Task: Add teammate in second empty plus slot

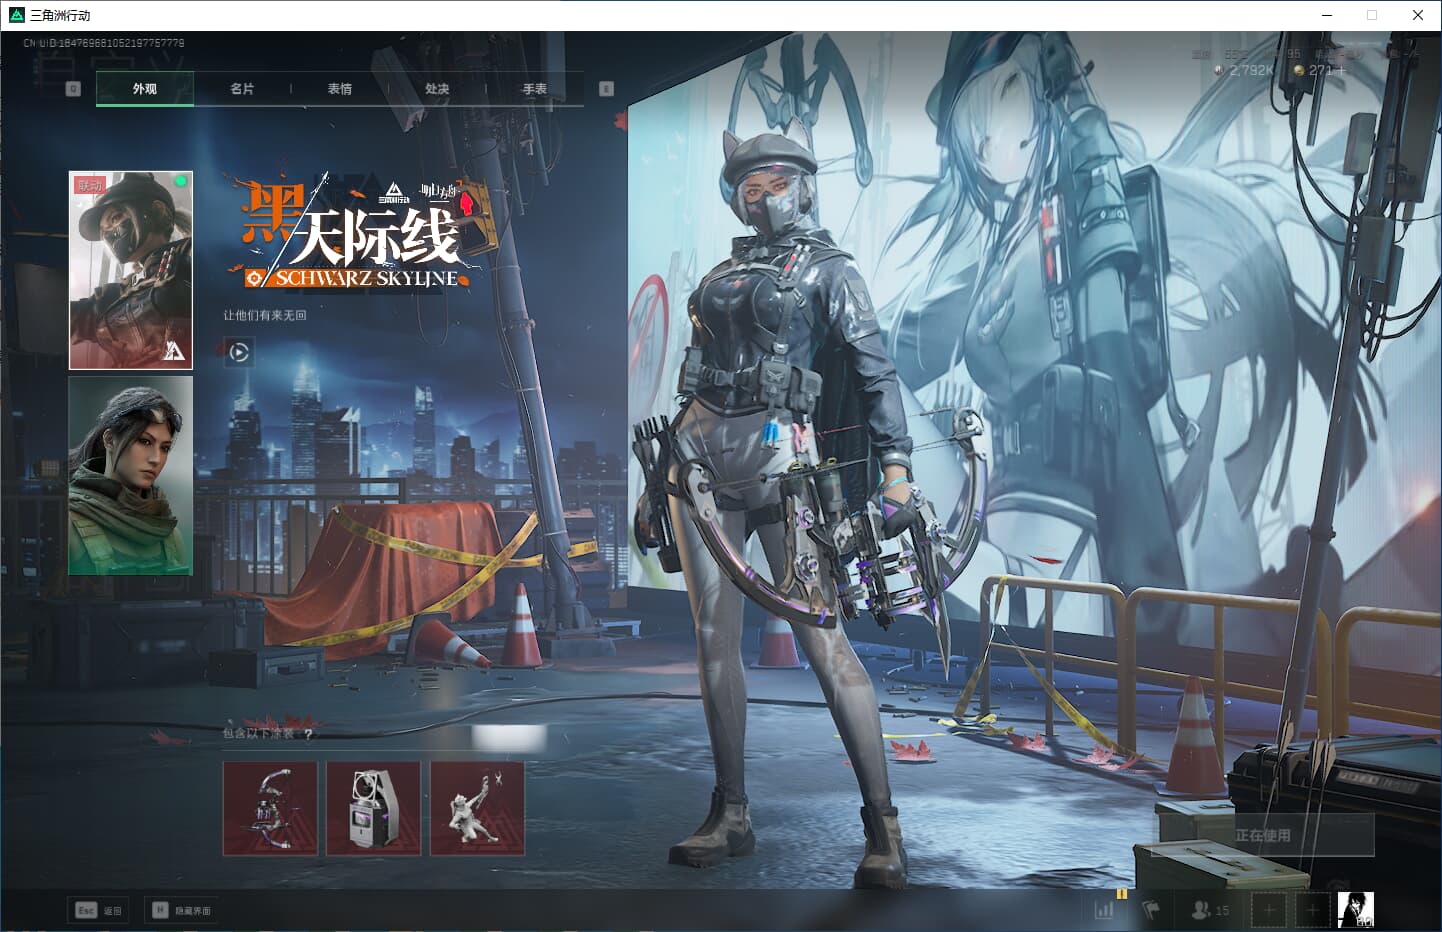Action: [x=1312, y=910]
